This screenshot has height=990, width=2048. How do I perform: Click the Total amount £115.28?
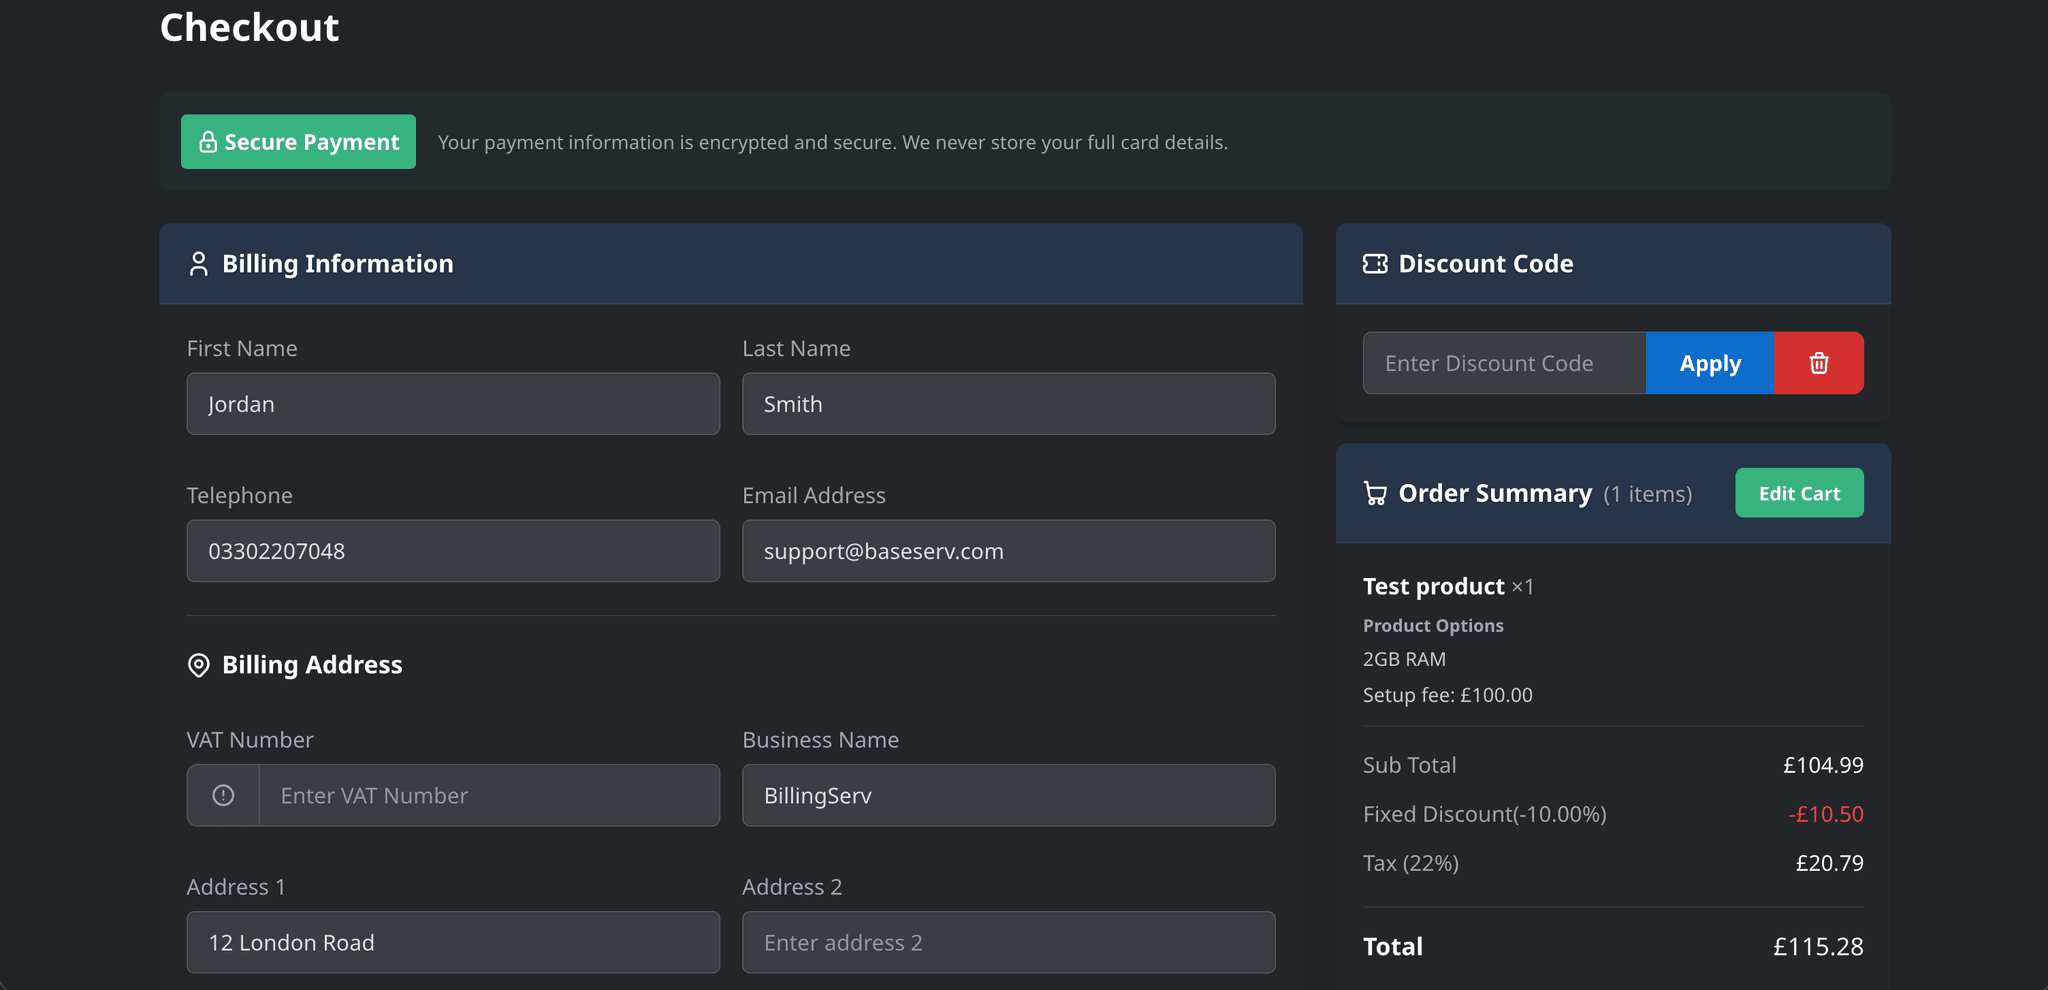(1818, 947)
